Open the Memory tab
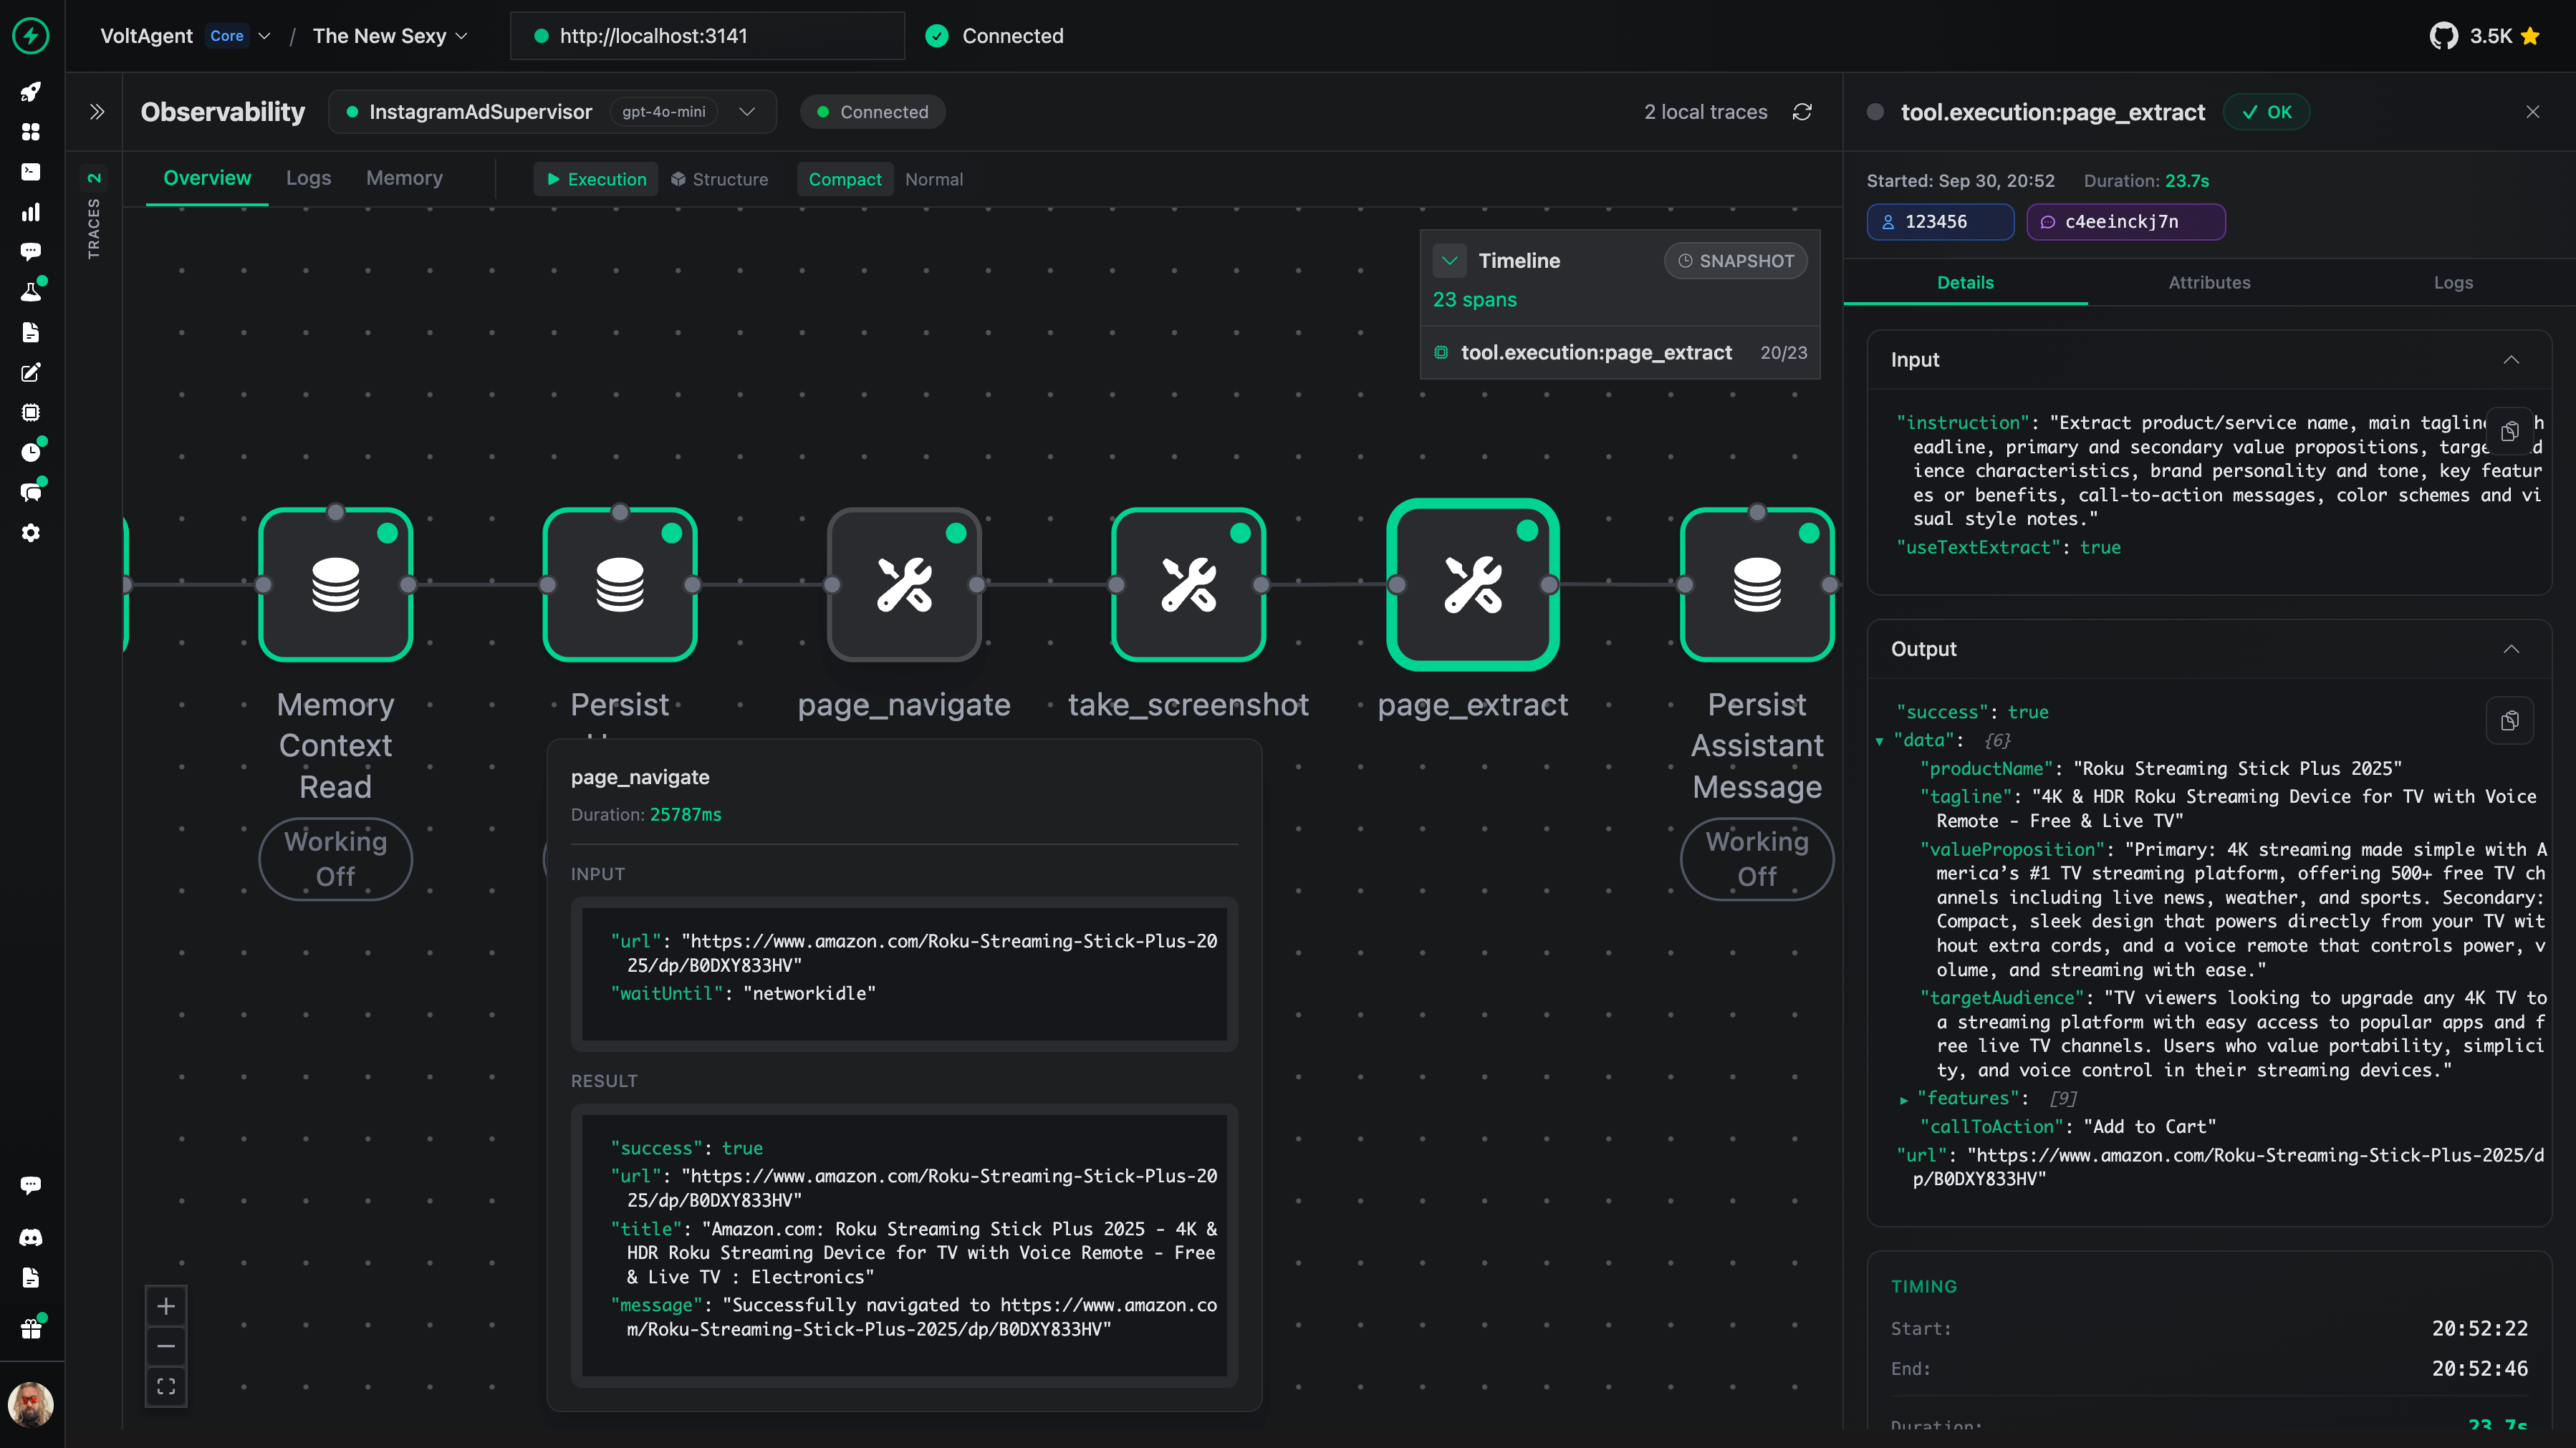This screenshot has height=1448, width=2576. [404, 178]
